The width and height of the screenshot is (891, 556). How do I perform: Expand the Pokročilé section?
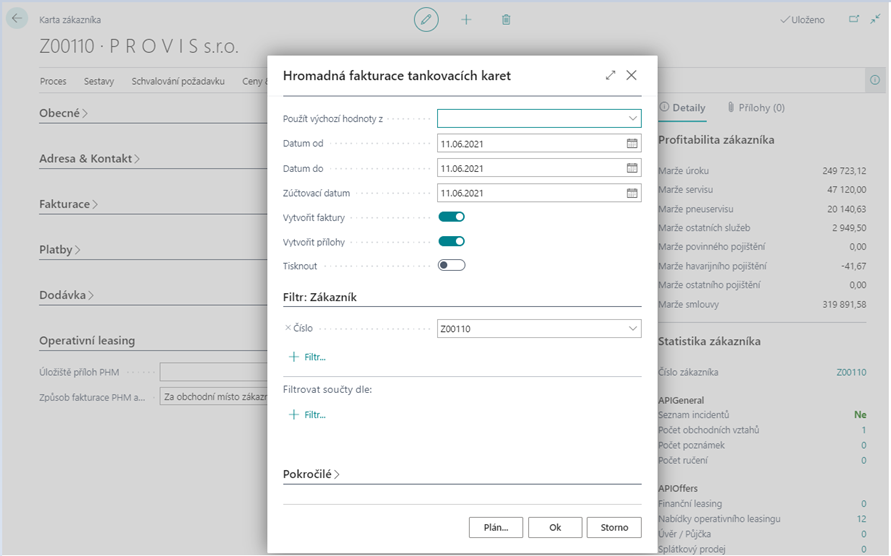311,474
